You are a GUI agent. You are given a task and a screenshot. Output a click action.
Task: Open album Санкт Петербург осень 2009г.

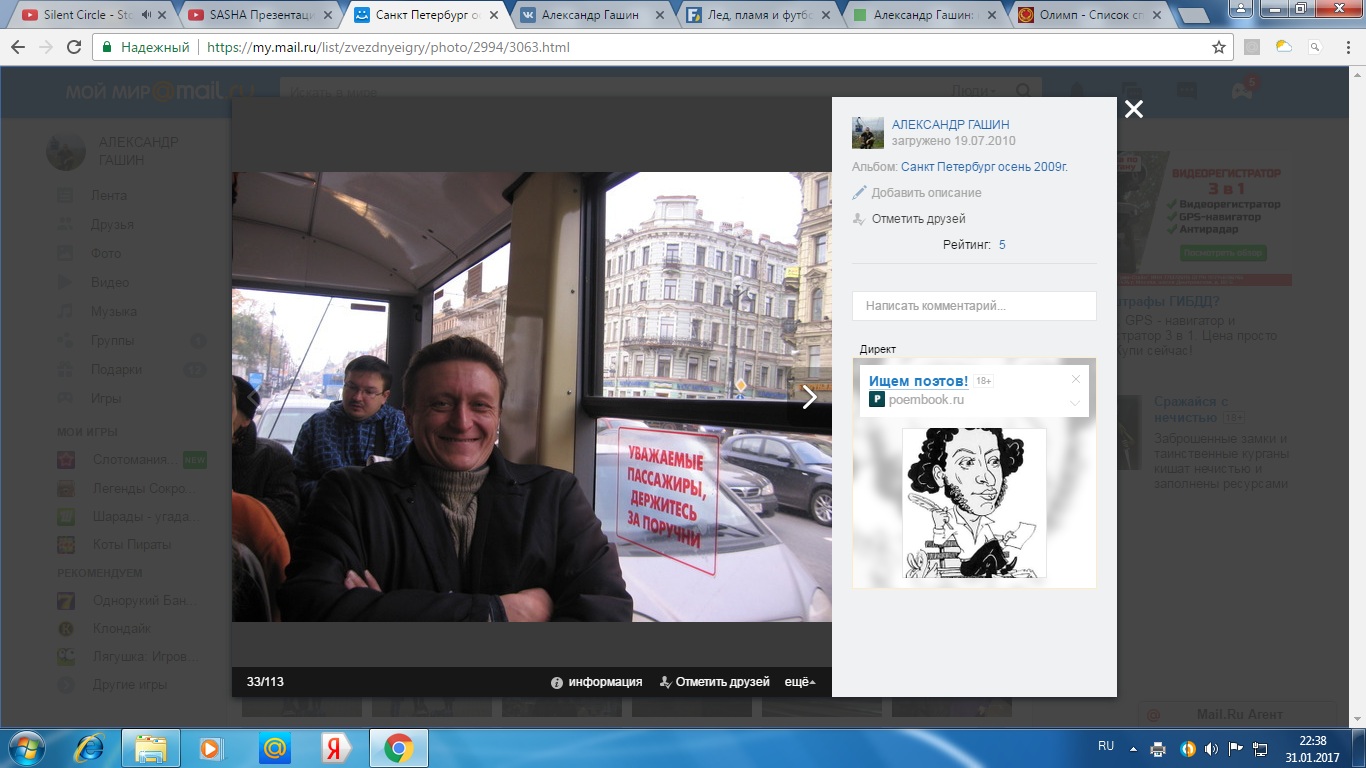click(984, 167)
